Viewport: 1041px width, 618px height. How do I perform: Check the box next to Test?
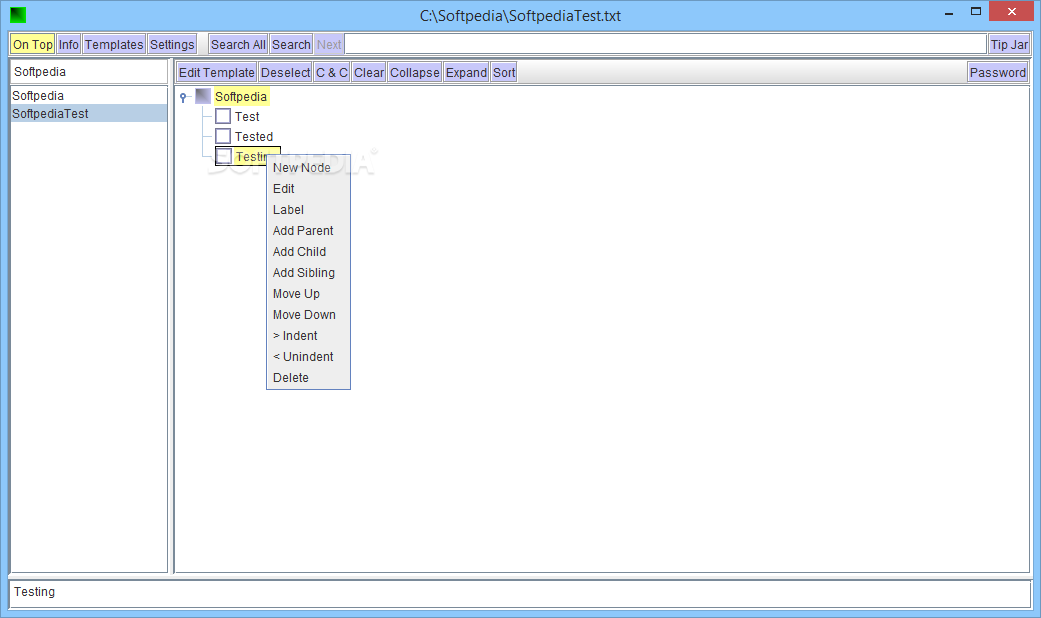pos(223,116)
